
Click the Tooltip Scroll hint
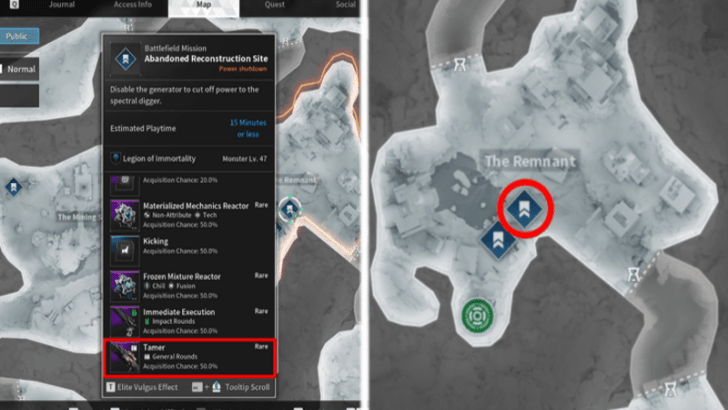(245, 387)
